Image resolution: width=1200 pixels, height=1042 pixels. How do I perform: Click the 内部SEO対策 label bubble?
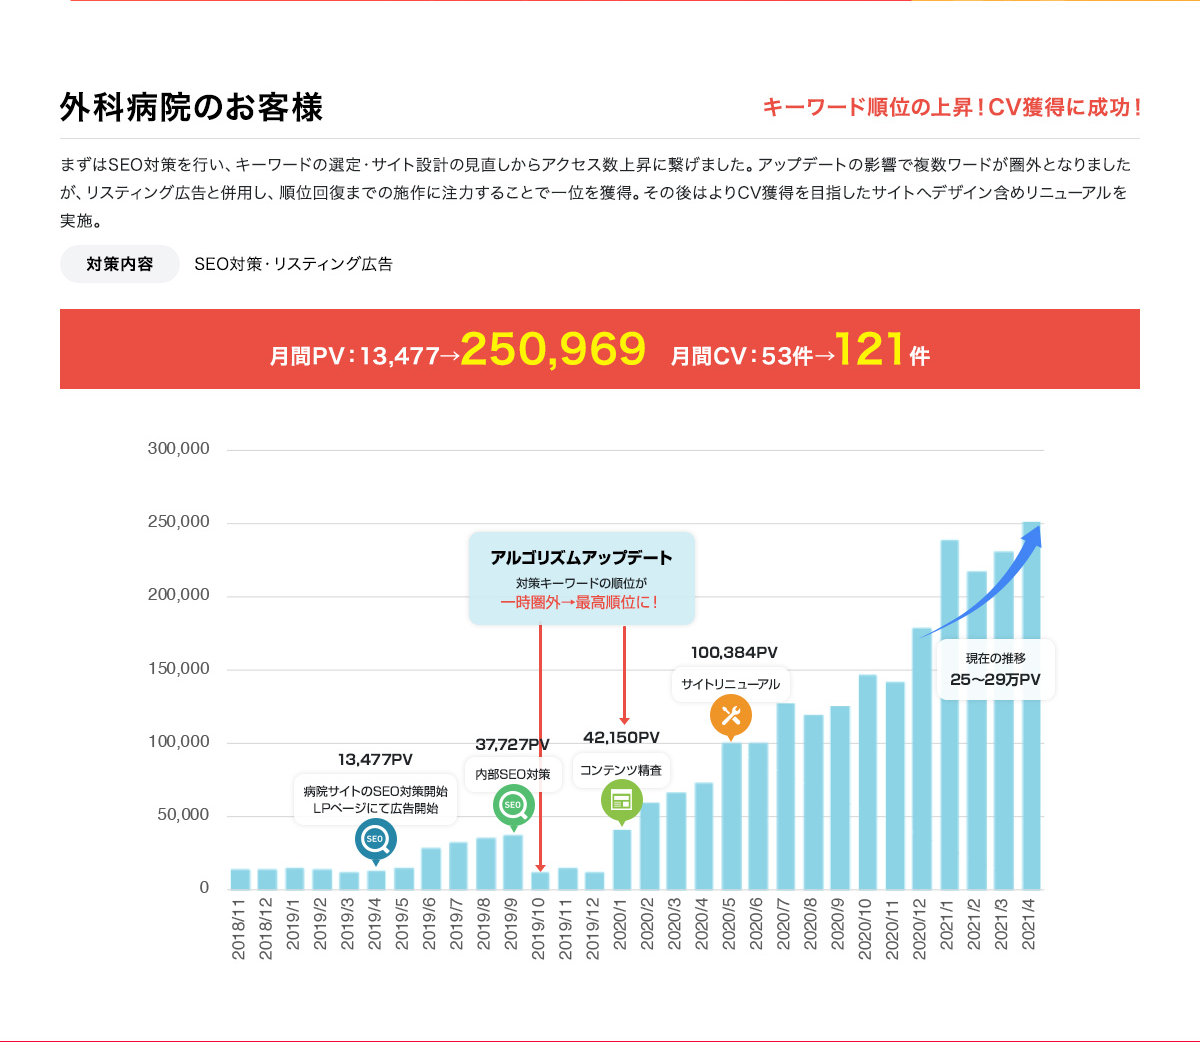point(513,774)
